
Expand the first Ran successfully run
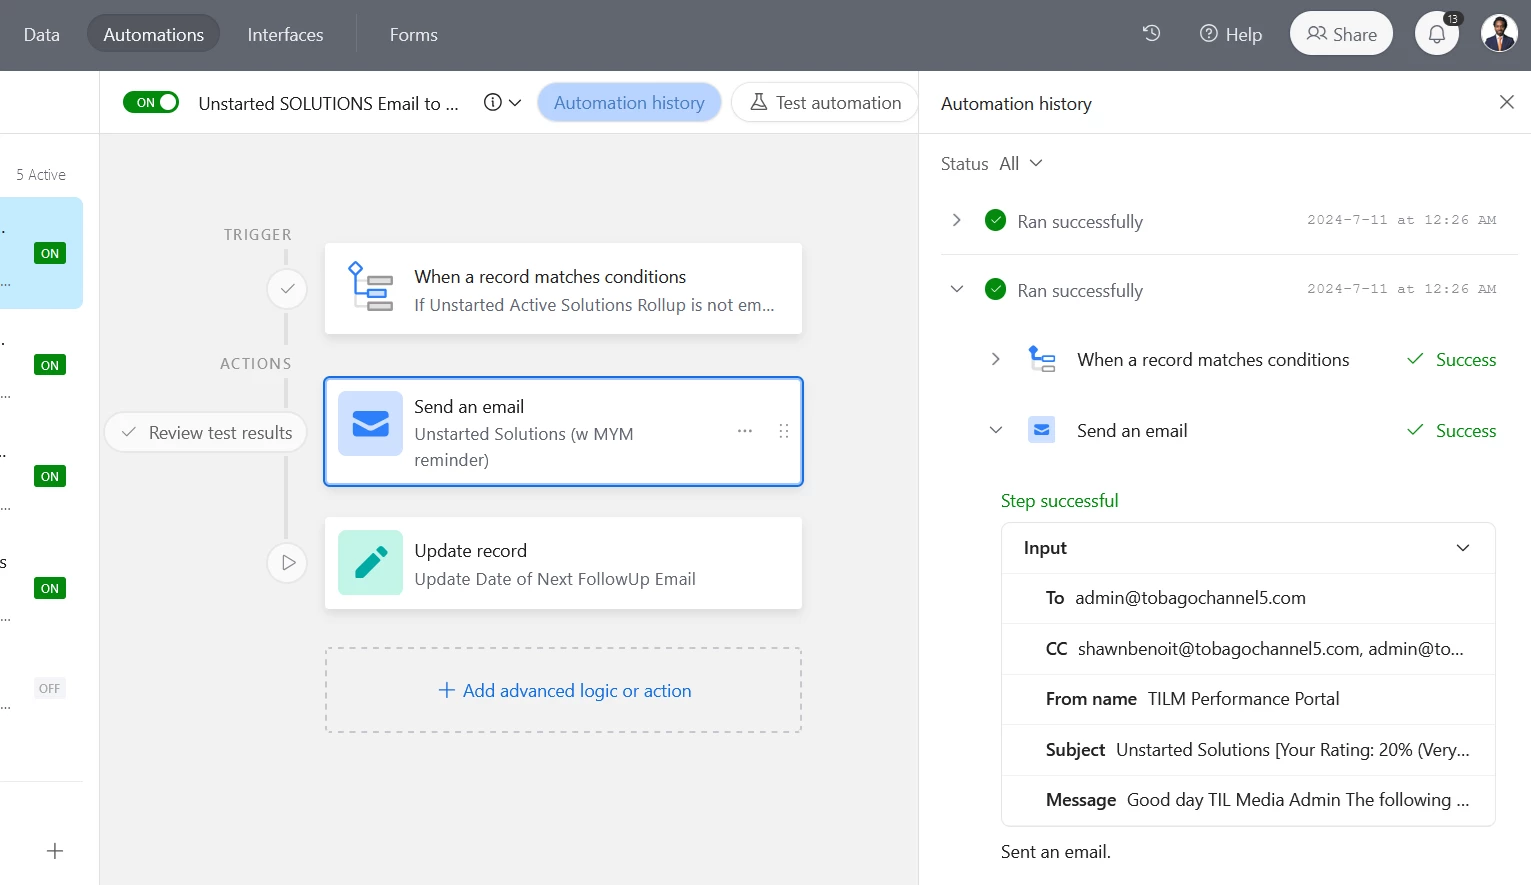(x=957, y=220)
